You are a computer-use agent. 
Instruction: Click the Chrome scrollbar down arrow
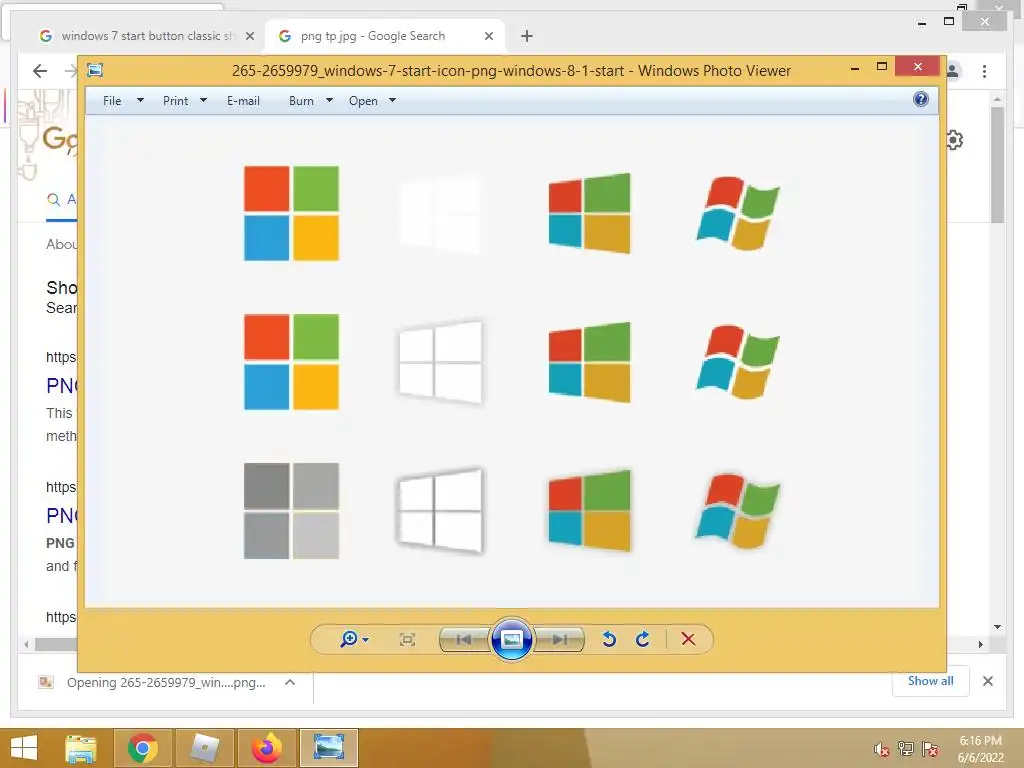[x=997, y=627]
